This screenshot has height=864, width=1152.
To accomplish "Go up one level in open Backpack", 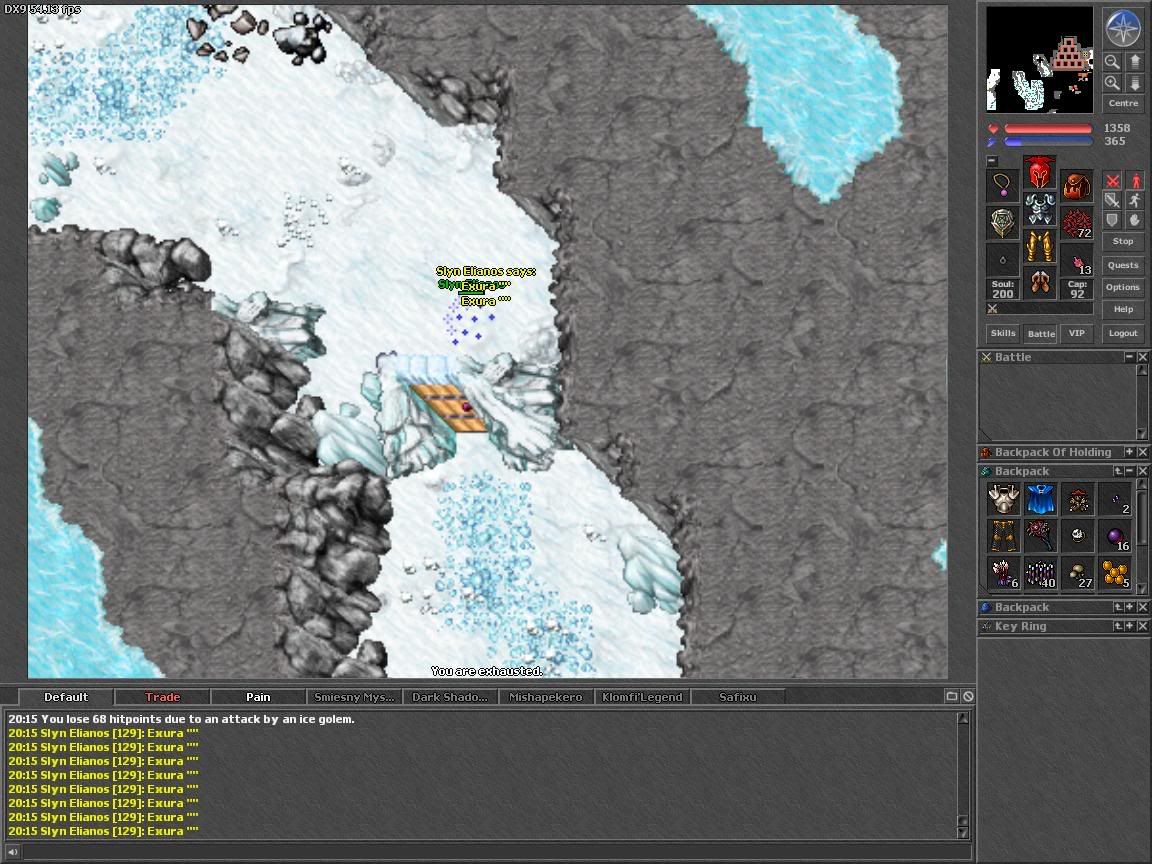I will 1118,471.
